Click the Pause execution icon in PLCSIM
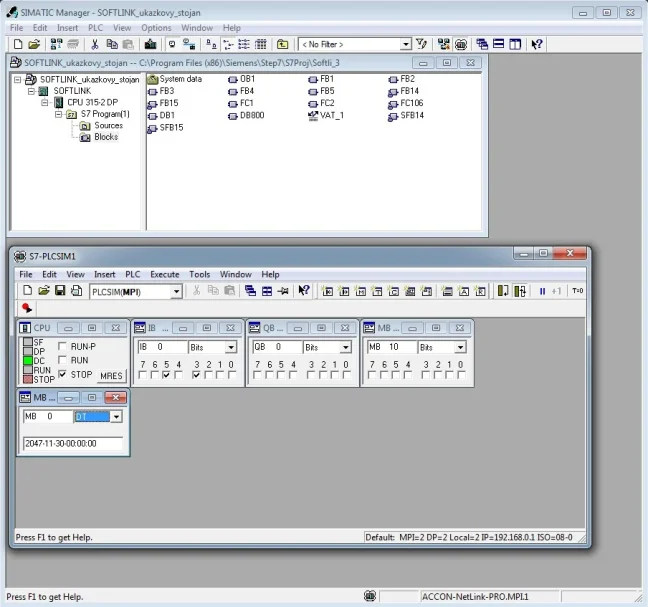Screen dimensions: 648x607 click(x=542, y=291)
